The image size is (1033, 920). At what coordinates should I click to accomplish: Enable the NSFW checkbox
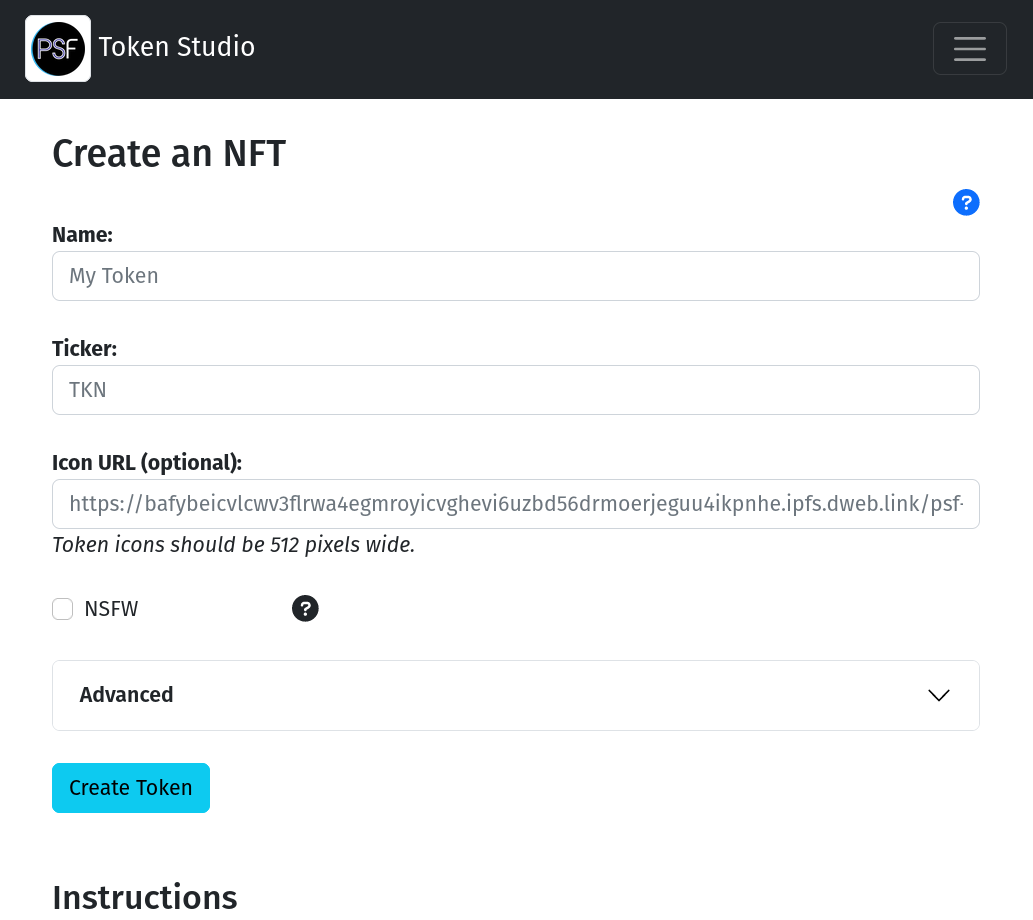point(63,609)
